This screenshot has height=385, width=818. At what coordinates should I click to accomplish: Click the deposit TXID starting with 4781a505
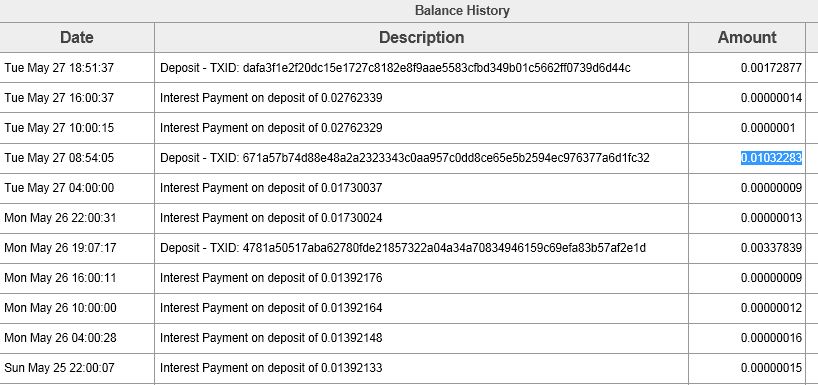pos(444,248)
